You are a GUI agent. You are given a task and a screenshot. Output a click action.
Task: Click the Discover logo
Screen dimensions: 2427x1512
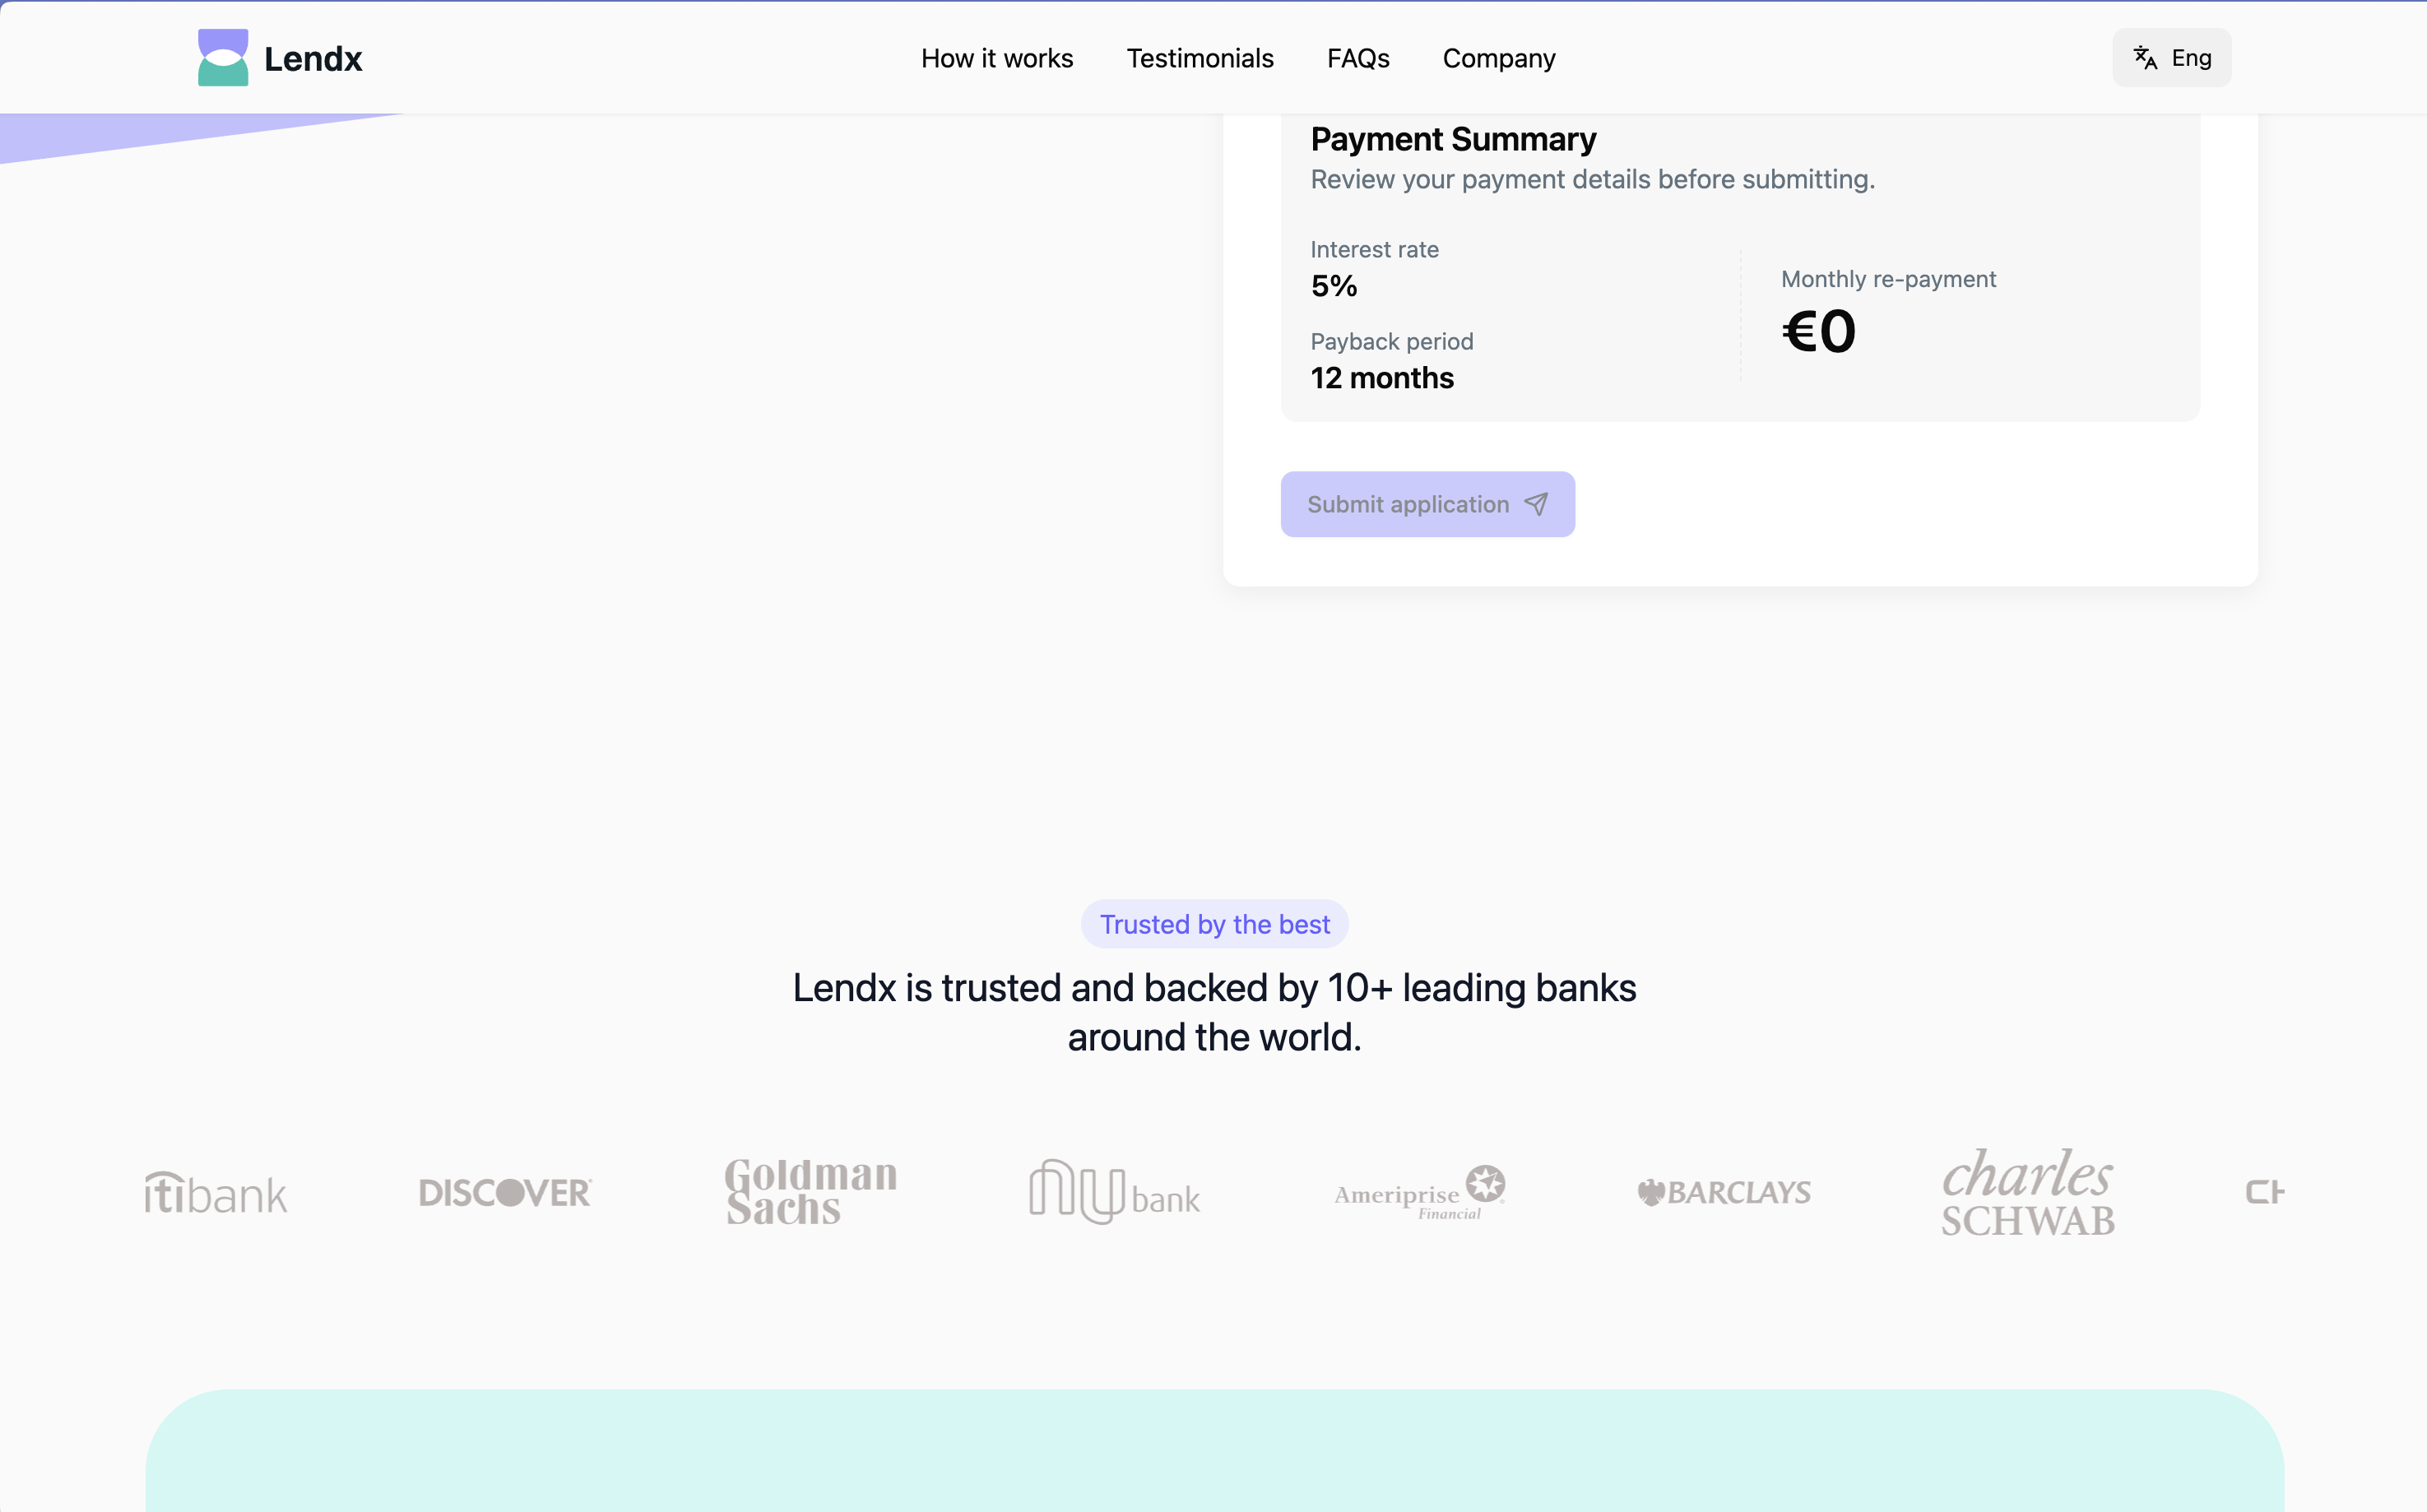tap(504, 1192)
